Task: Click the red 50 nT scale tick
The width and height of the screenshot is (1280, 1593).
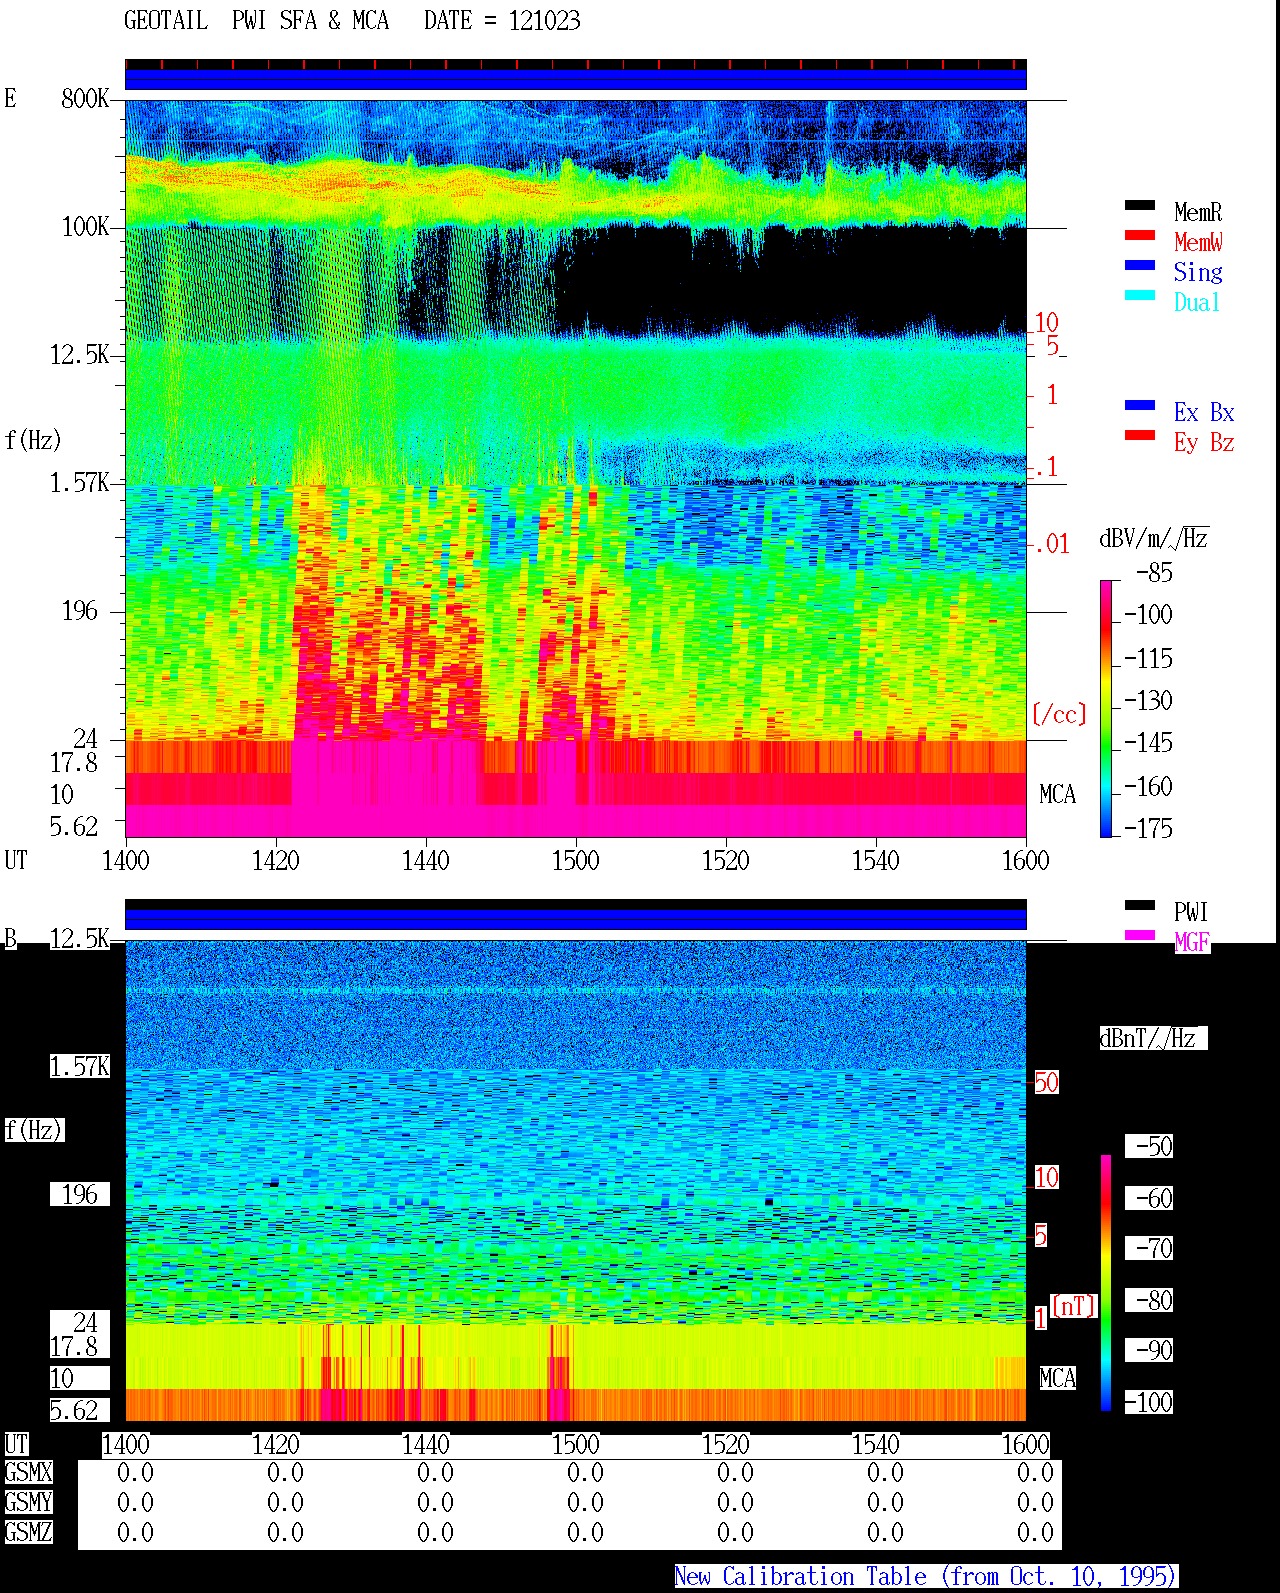Action: [x=1046, y=1082]
